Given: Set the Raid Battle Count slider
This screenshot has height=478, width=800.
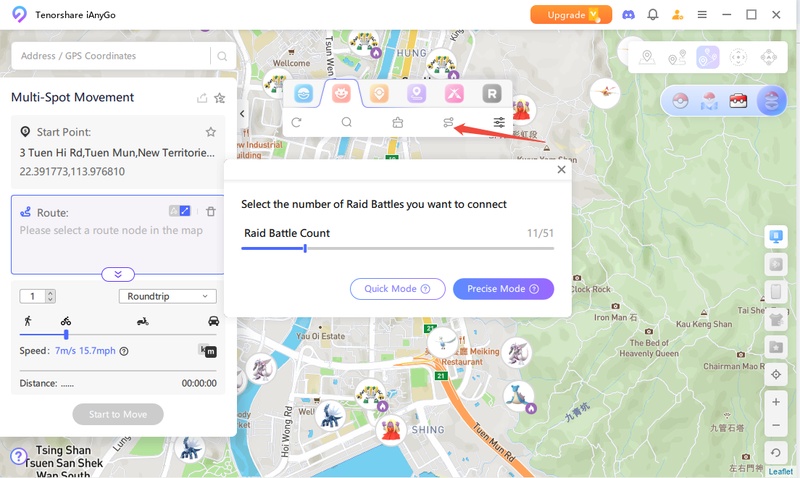Looking at the screenshot, I should 305,248.
